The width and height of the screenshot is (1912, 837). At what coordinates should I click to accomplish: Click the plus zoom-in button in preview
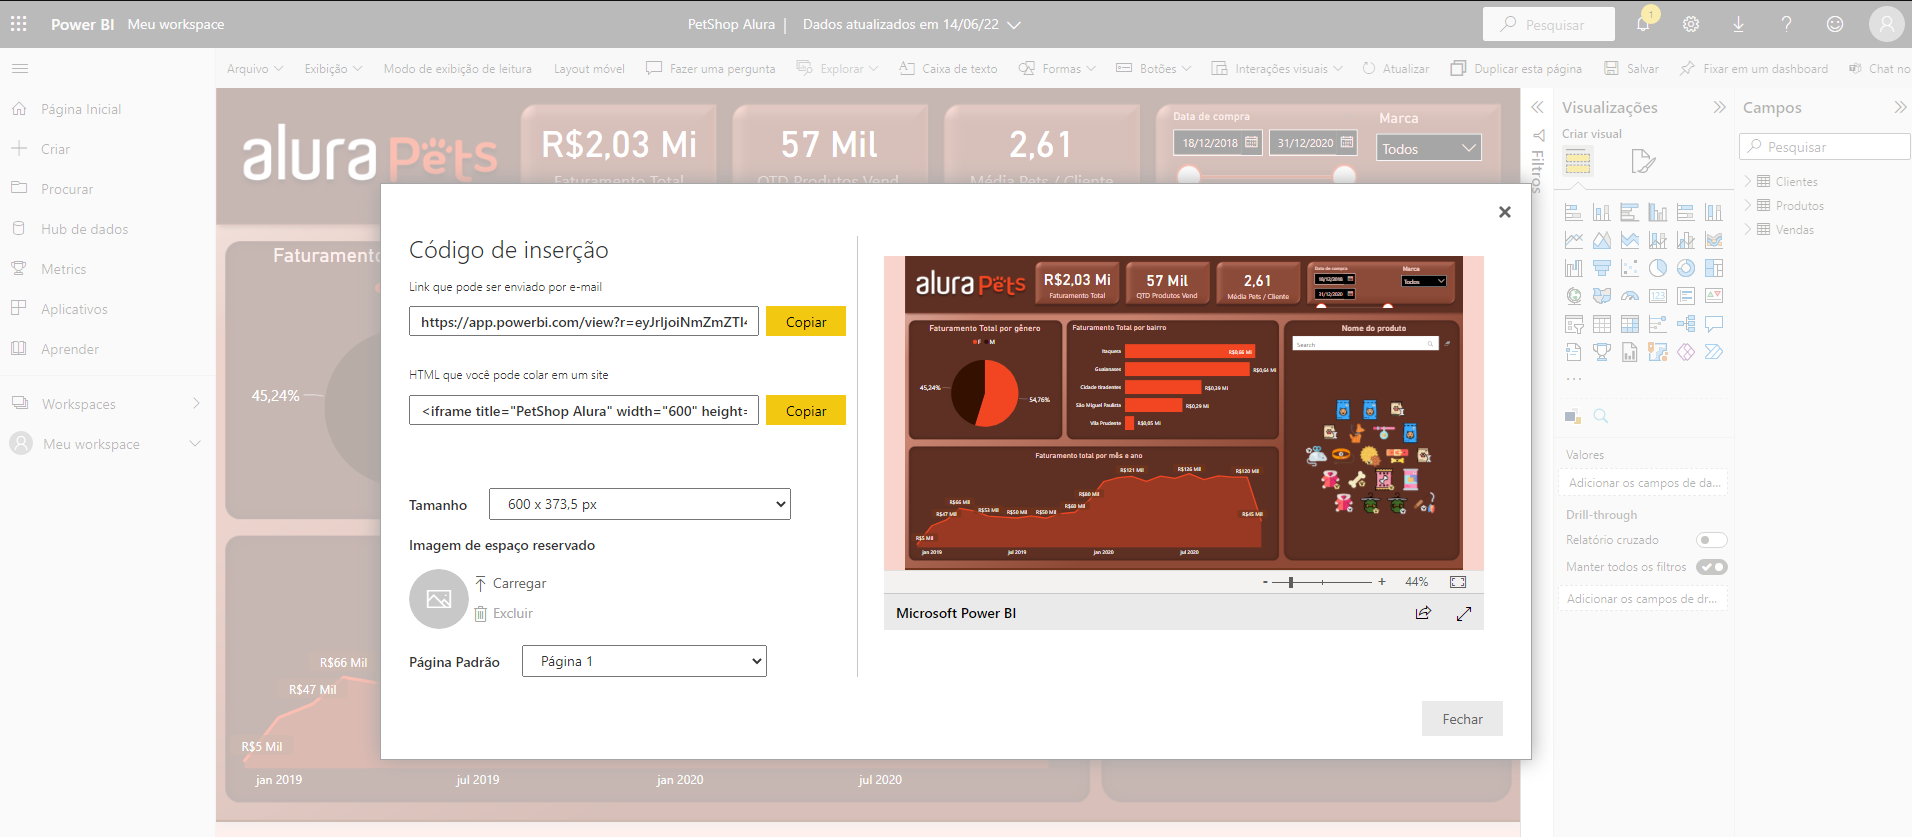click(1382, 582)
